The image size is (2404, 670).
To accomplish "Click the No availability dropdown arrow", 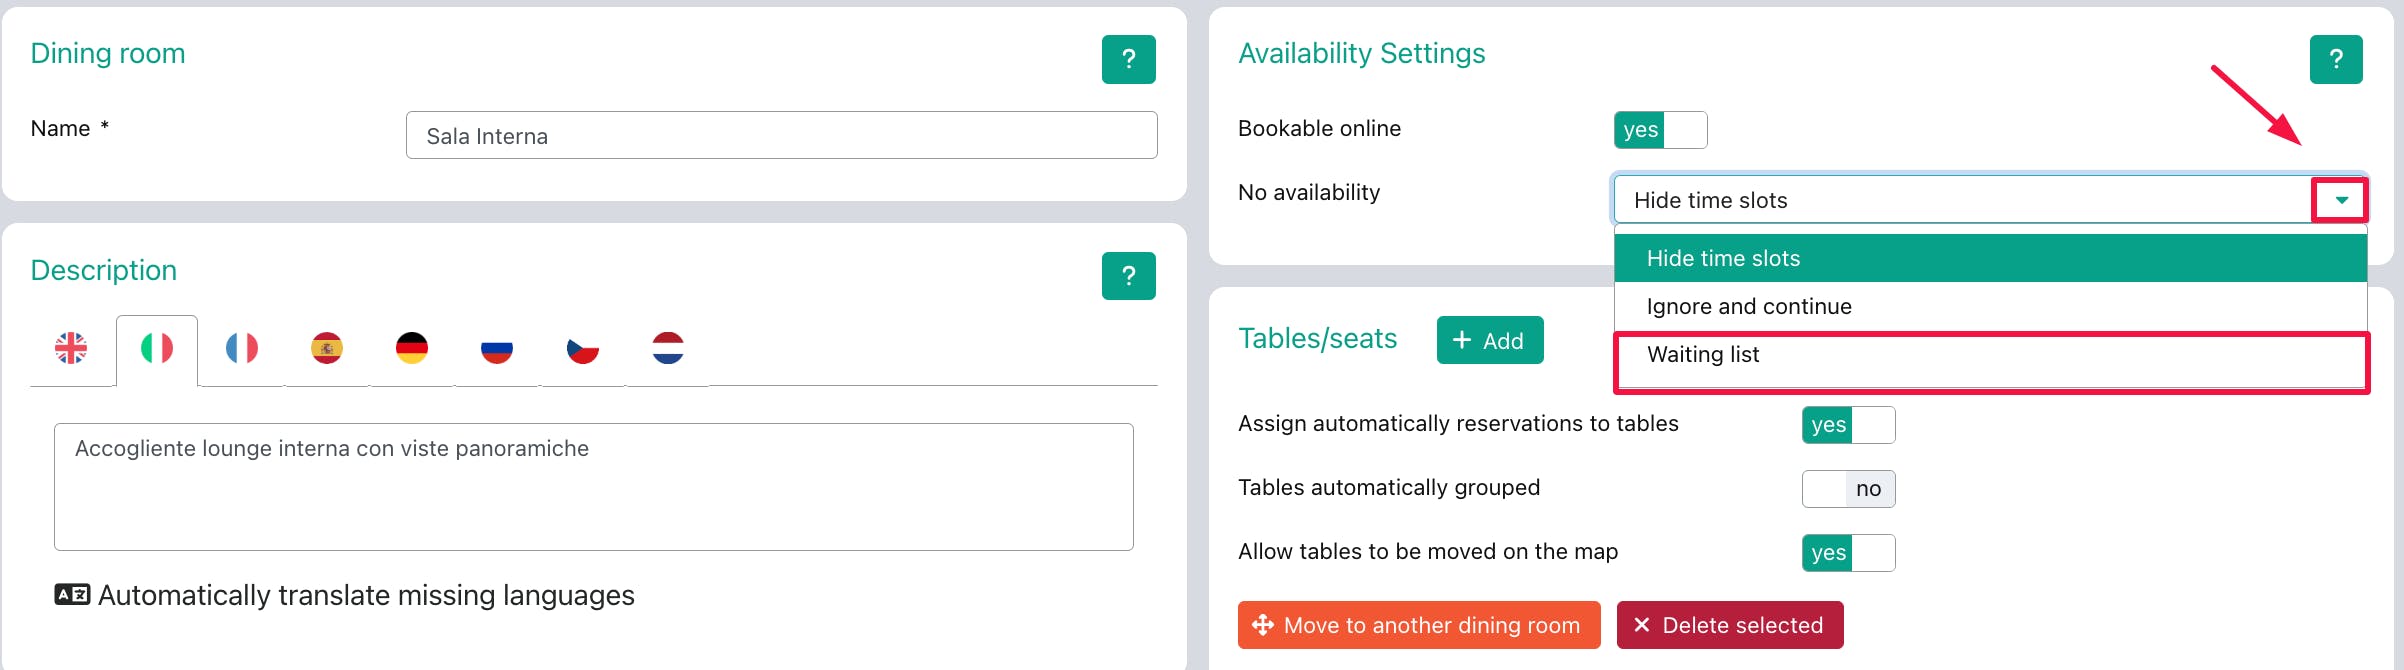I will pos(2340,200).
